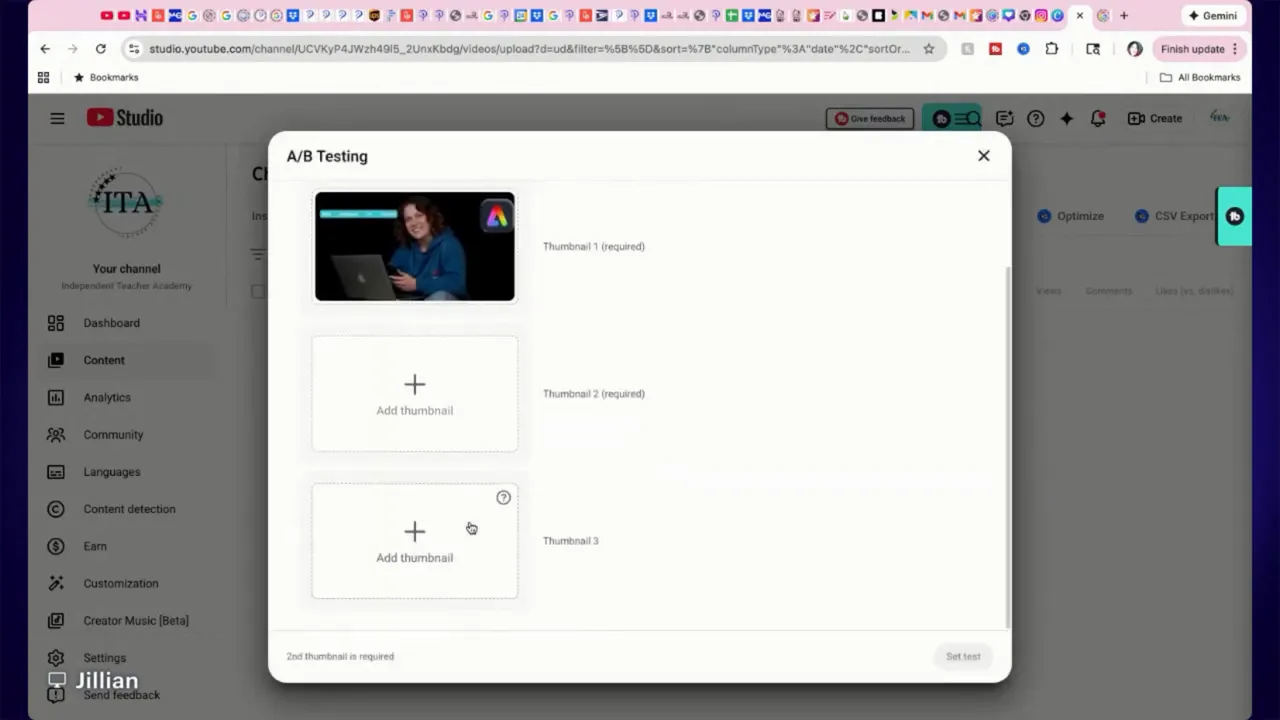This screenshot has width=1280, height=720.
Task: Click the What's New sparkle icon
Action: point(1066,118)
